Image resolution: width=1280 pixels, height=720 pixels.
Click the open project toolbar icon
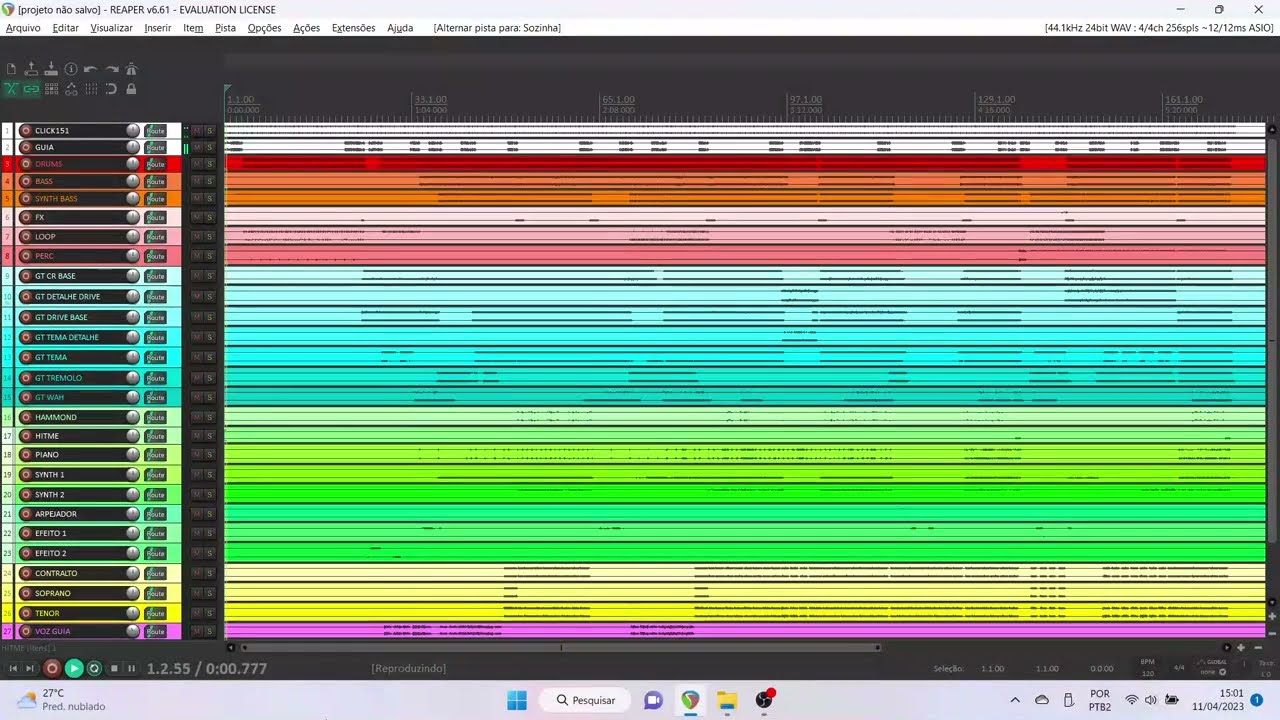tap(31, 69)
